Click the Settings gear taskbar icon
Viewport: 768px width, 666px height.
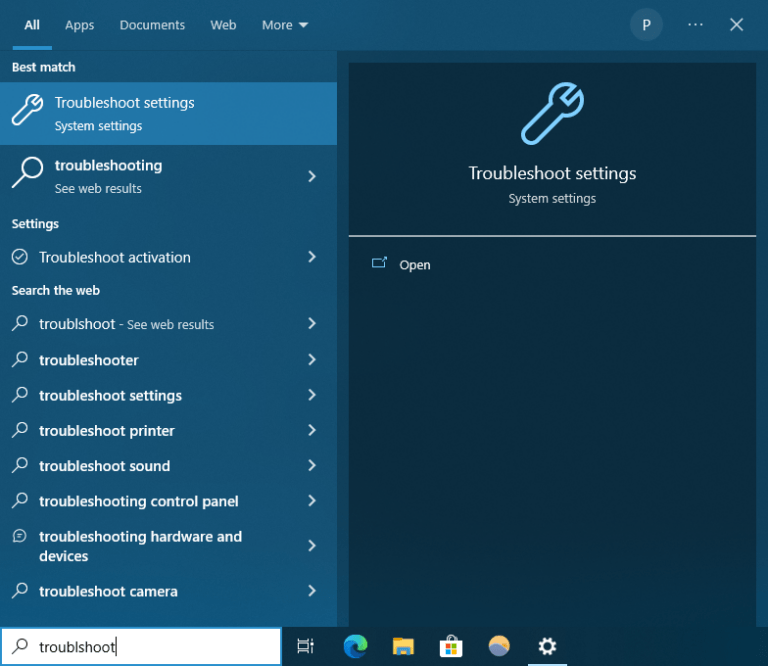(x=547, y=646)
